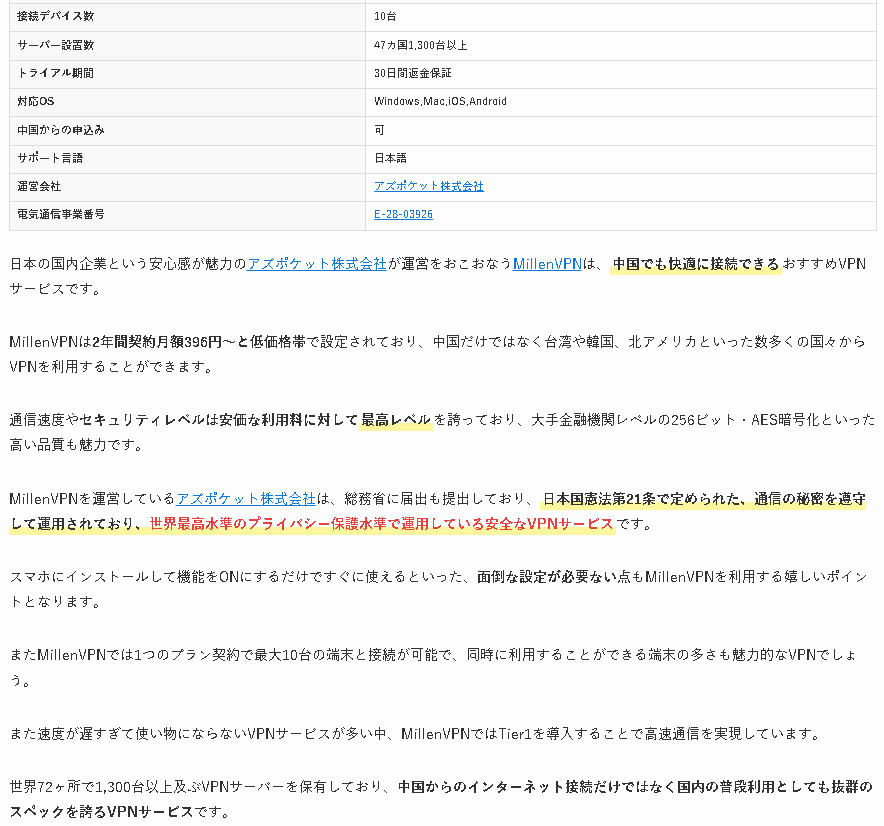Click the highlighted text 中国でも快適に接続できる

pyautogui.click(x=695, y=264)
